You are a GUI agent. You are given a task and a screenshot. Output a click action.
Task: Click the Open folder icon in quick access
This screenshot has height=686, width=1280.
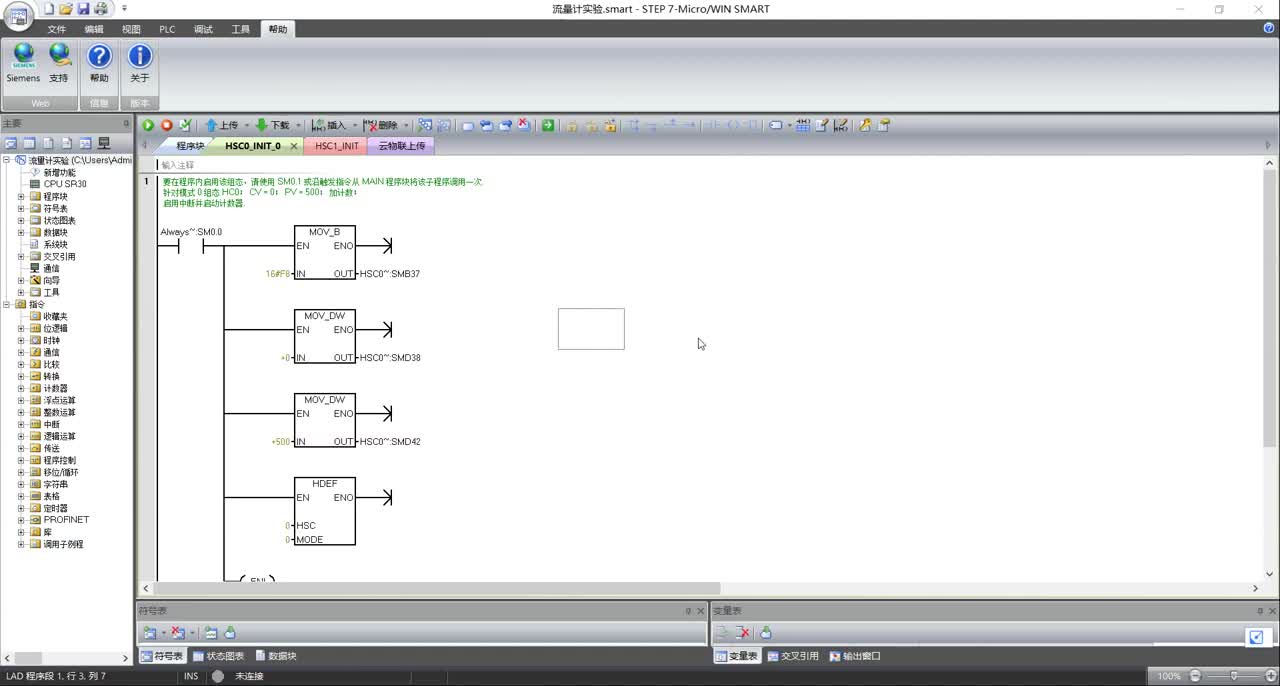(x=66, y=8)
